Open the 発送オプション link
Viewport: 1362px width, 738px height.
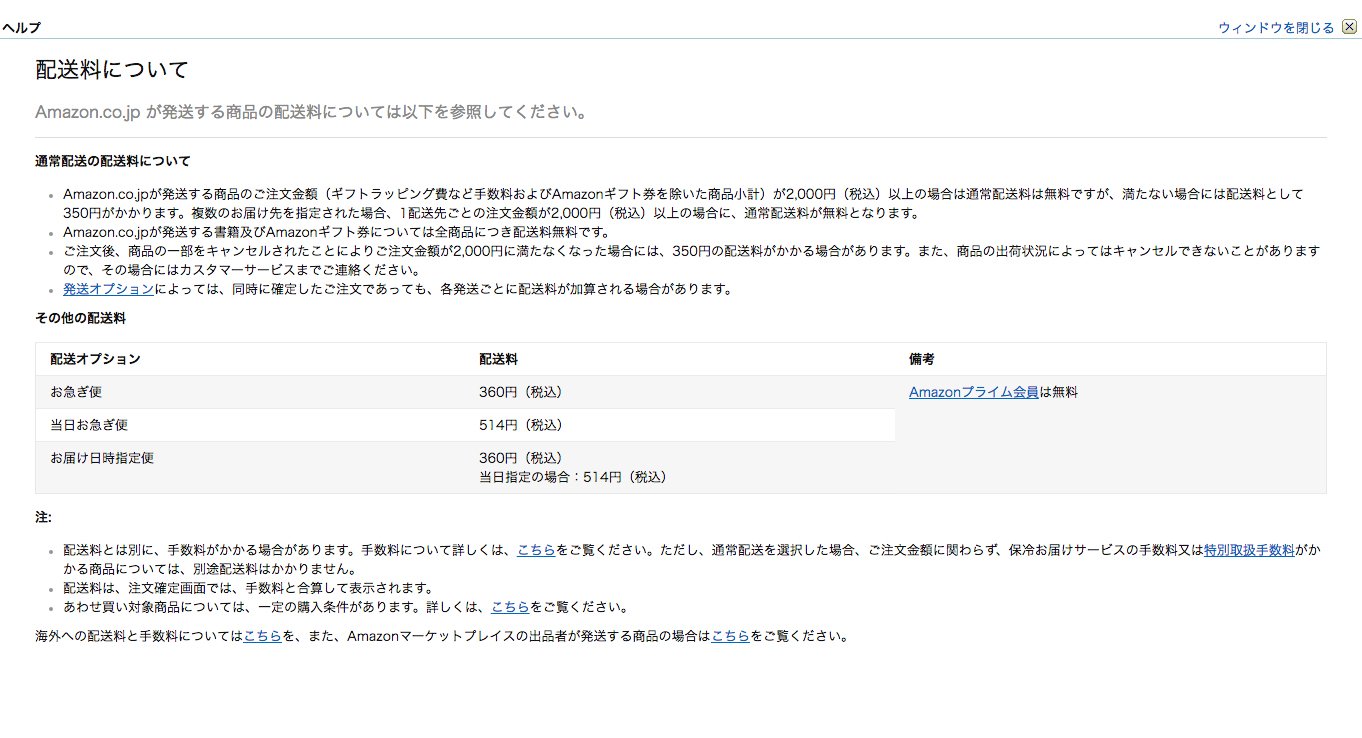[x=107, y=288]
